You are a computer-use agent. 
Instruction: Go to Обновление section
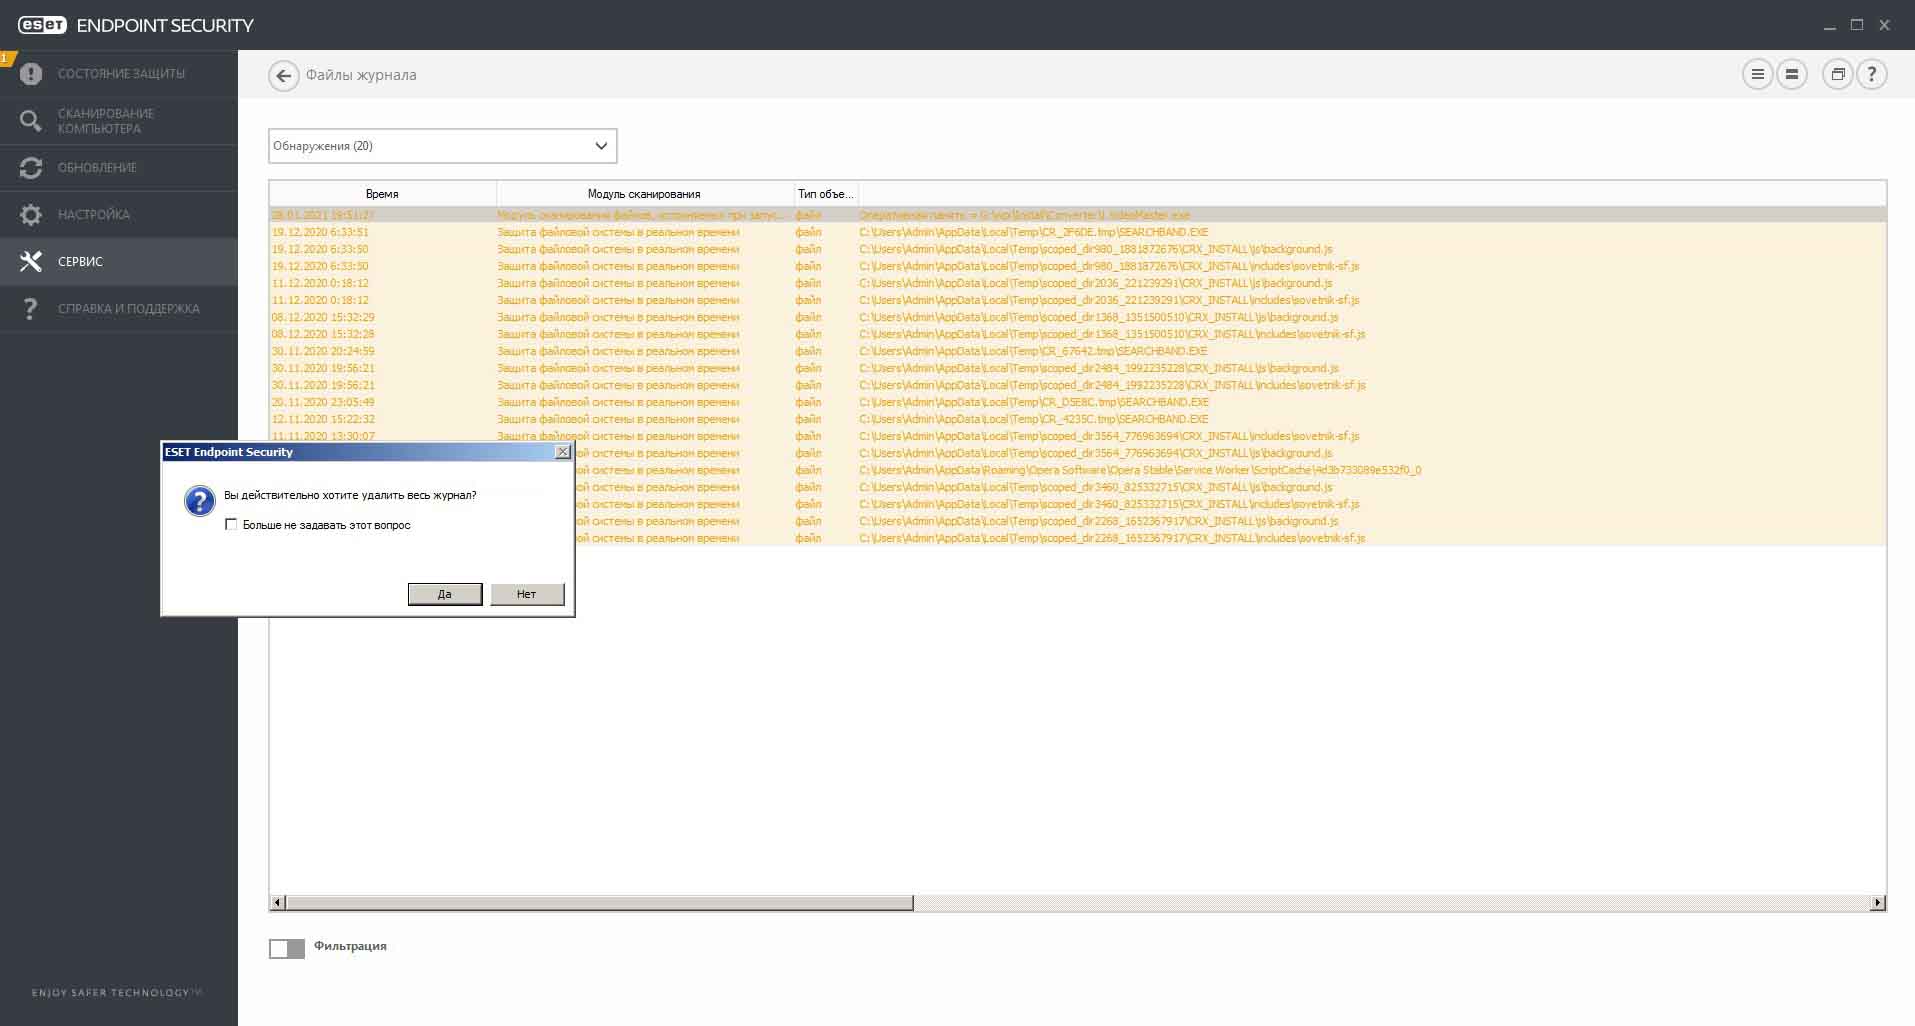(119, 168)
